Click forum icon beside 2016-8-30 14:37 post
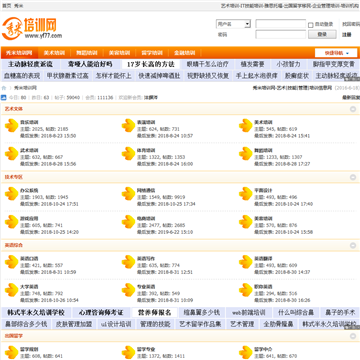 point(246,262)
